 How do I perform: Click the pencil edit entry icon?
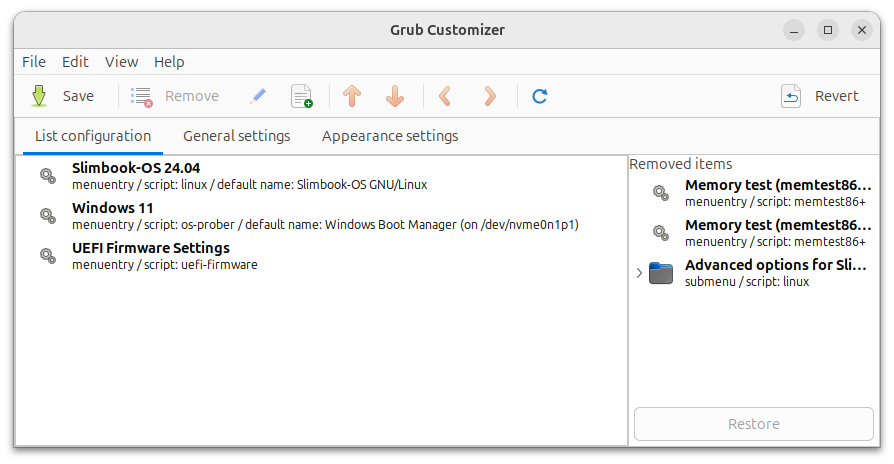(x=258, y=96)
